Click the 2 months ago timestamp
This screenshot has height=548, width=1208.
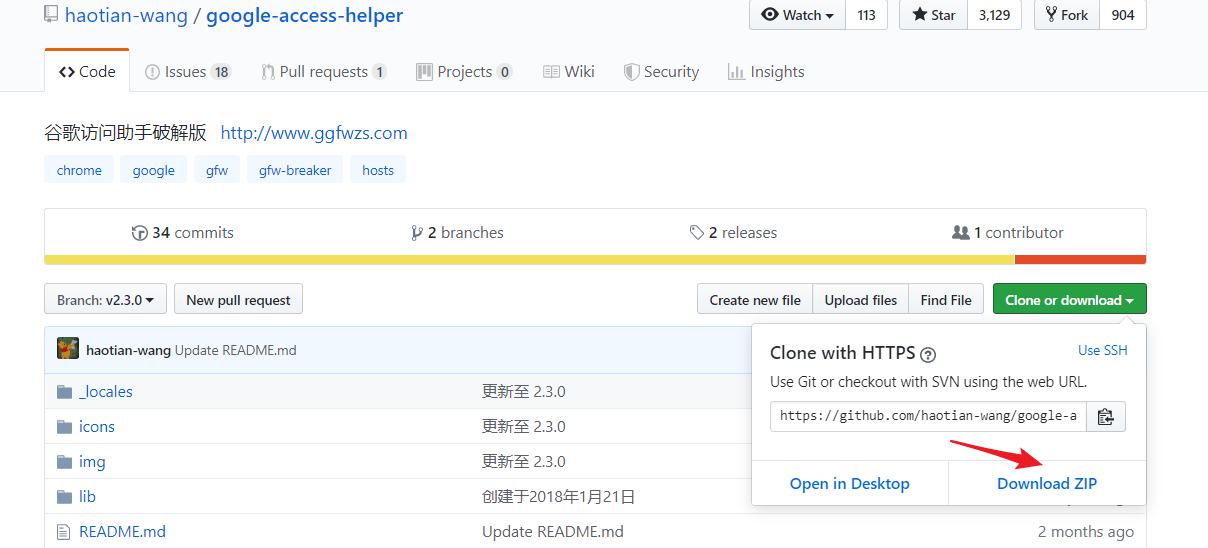pos(1086,531)
